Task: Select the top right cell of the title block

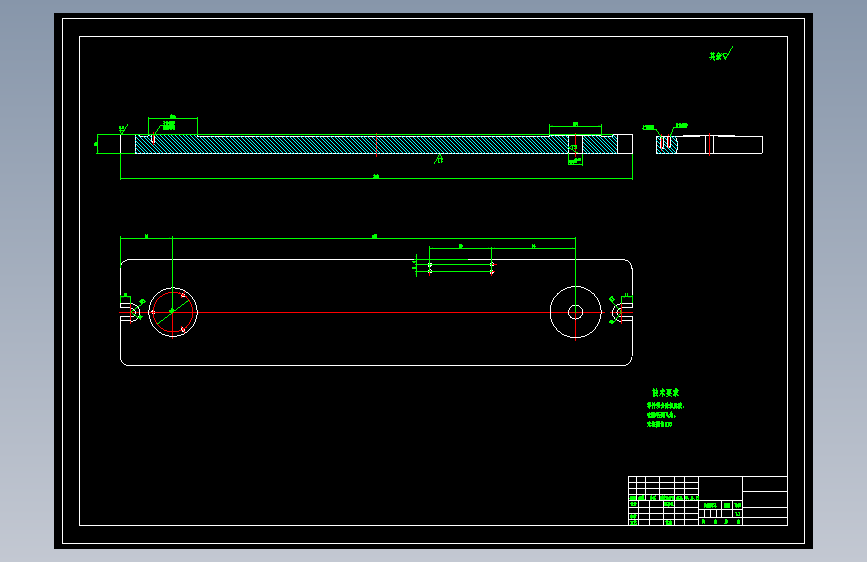Action: pyautogui.click(x=765, y=484)
